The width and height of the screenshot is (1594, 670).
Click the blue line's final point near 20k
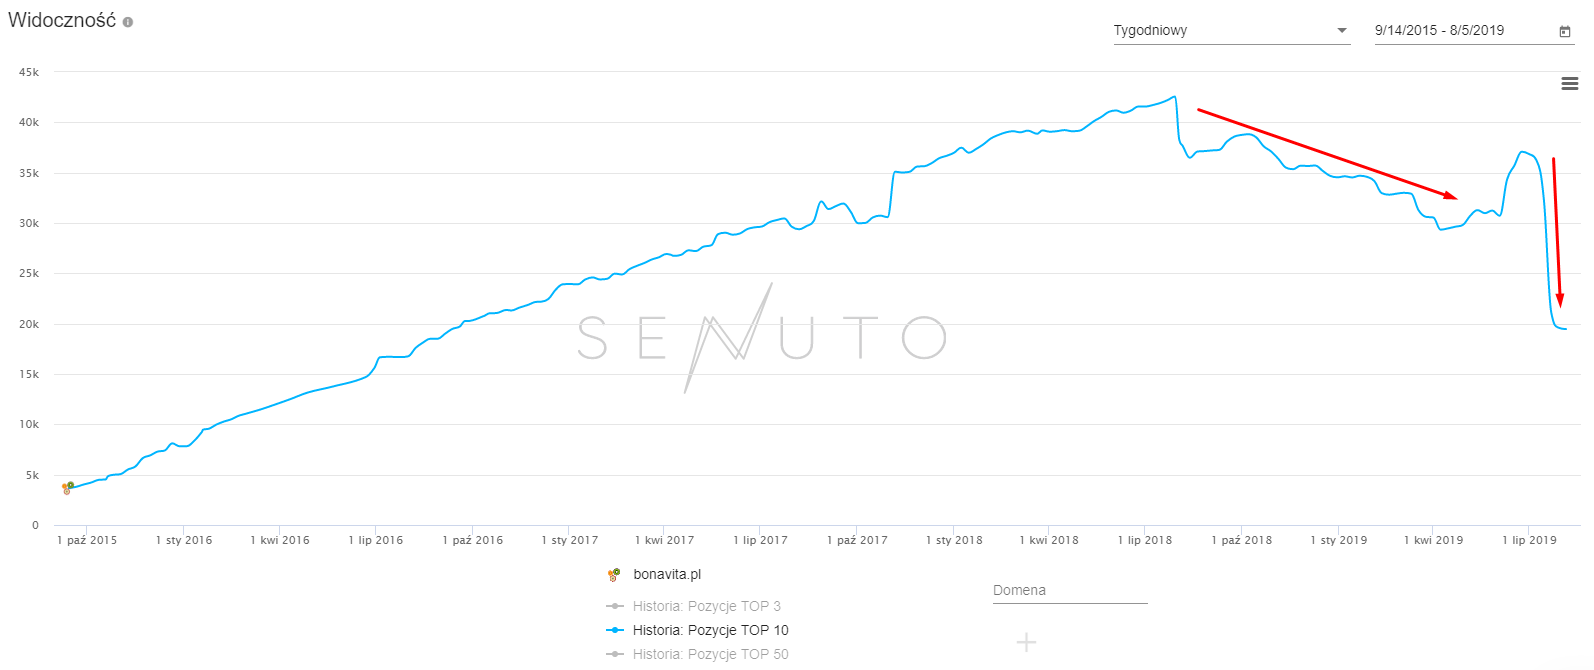1565,329
